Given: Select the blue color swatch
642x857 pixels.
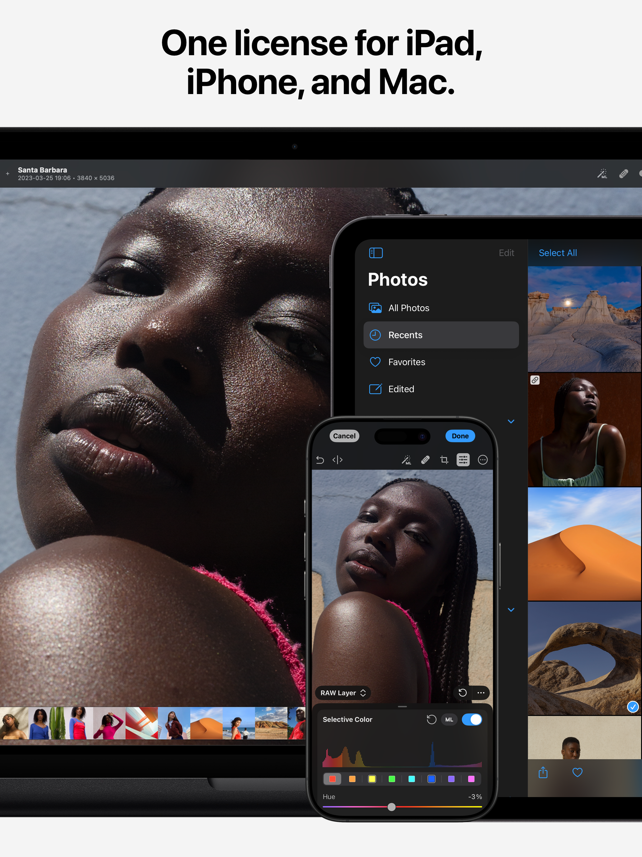Looking at the screenshot, I should pos(431,779).
